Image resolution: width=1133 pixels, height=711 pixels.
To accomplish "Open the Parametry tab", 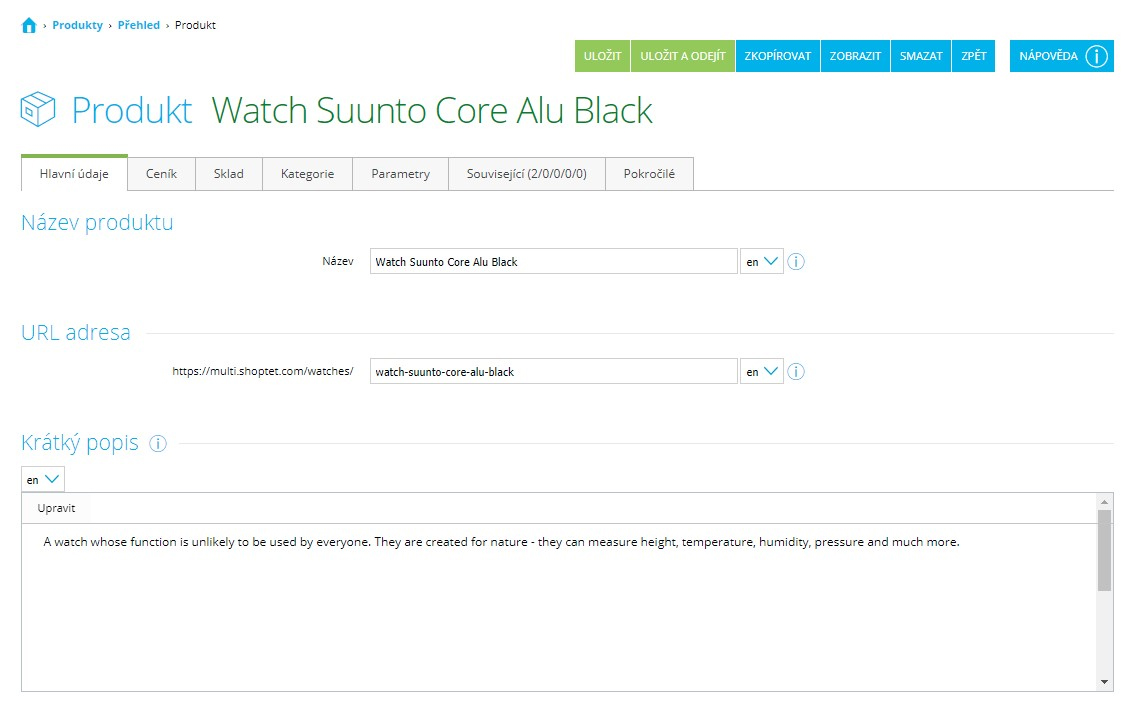I will tap(400, 174).
